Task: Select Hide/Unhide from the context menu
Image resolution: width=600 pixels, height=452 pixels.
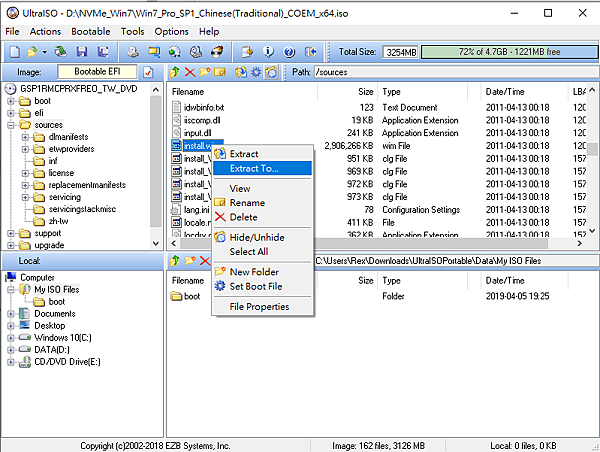Action: [262, 237]
